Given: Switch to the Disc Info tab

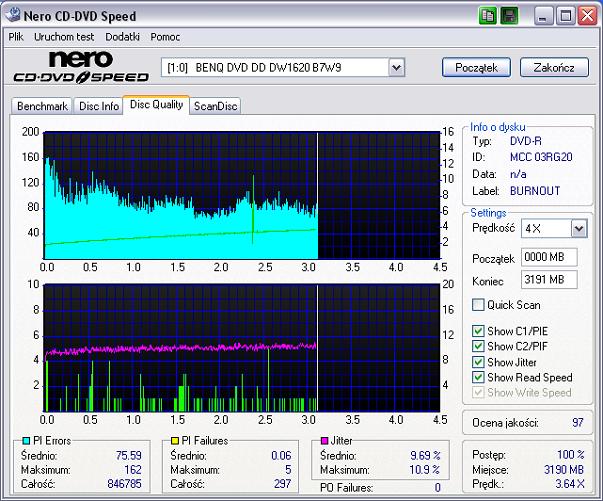Looking at the screenshot, I should click(x=98, y=106).
